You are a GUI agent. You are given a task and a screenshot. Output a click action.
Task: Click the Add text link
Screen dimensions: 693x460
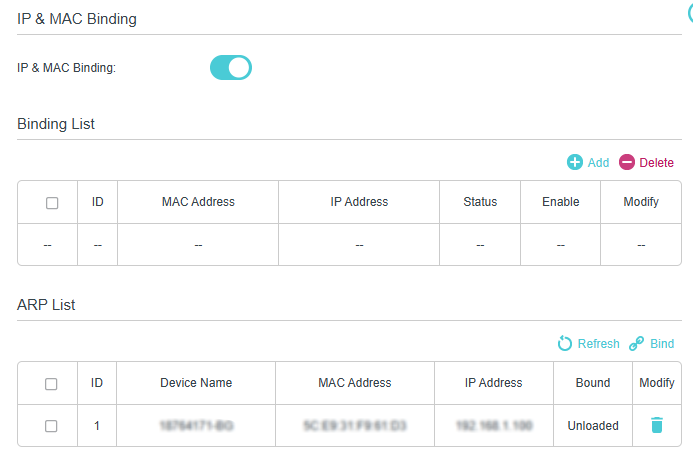pyautogui.click(x=598, y=163)
